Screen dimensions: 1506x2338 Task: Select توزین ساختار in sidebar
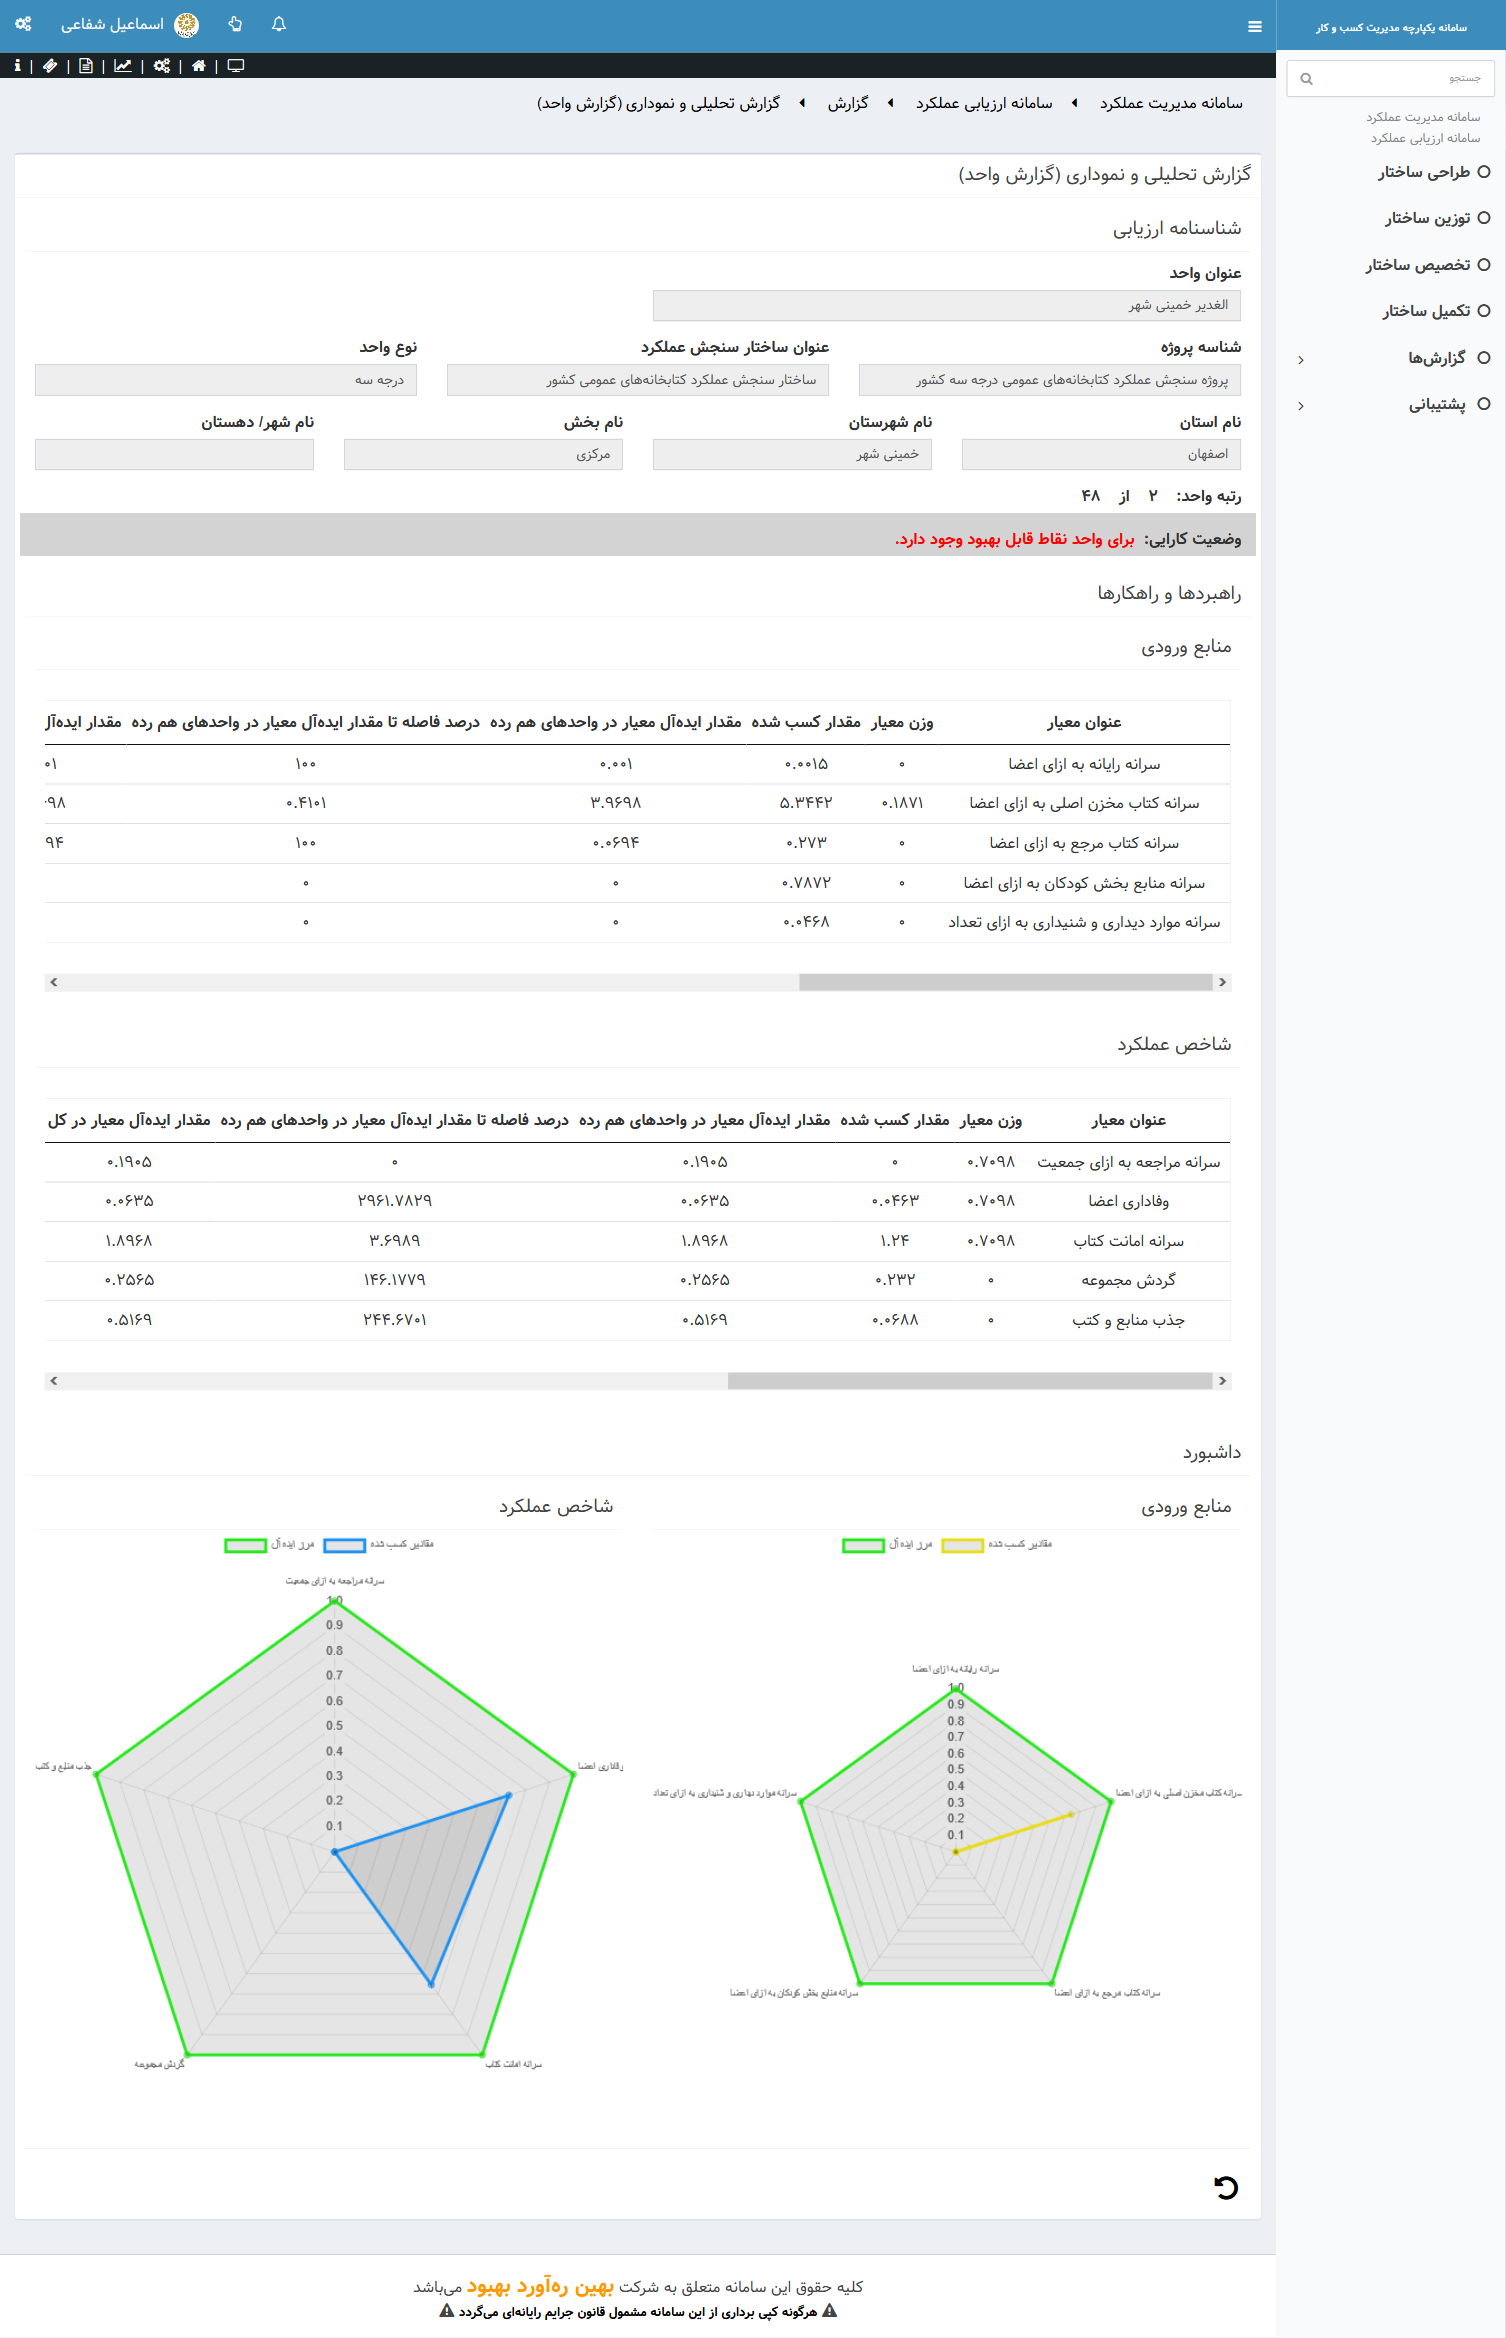1427,218
